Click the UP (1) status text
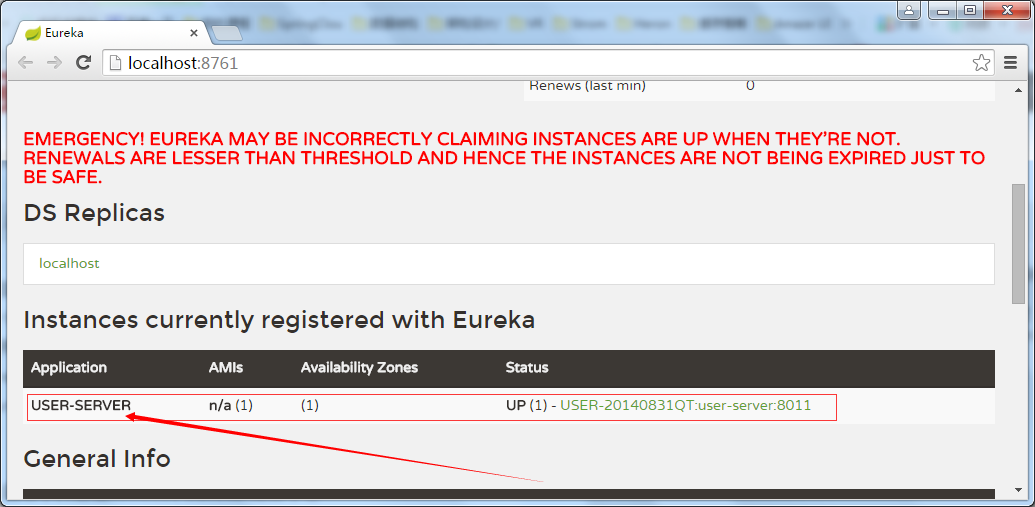 point(526,405)
